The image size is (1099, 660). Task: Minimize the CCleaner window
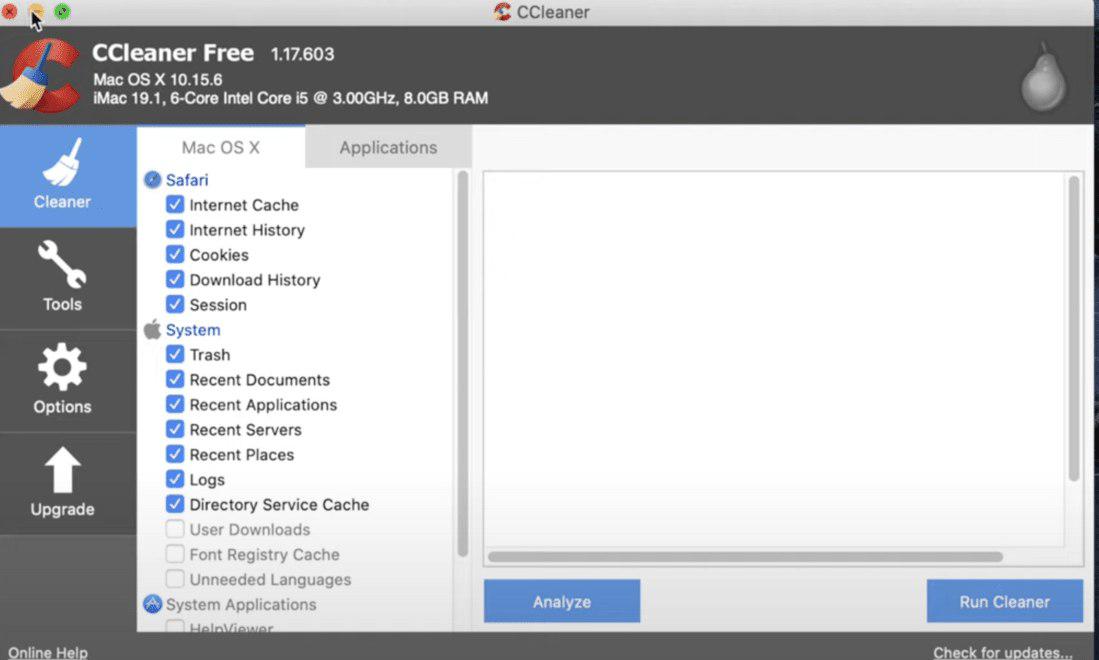[36, 11]
